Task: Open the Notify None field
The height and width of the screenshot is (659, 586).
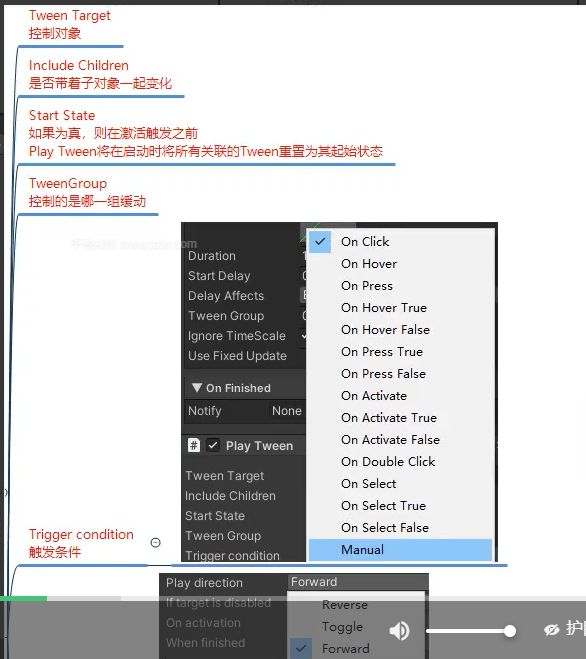Action: (x=287, y=411)
